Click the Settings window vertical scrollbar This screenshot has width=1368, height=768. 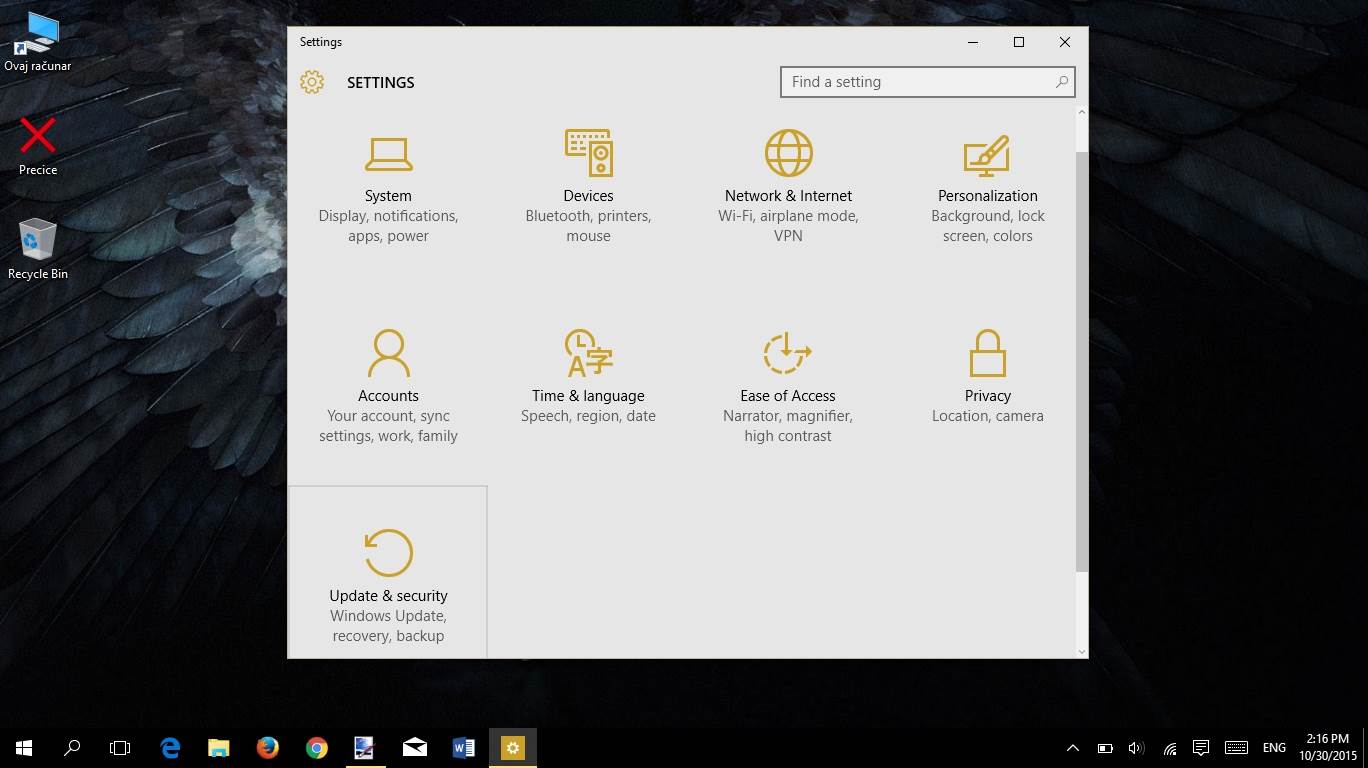pos(1081,360)
